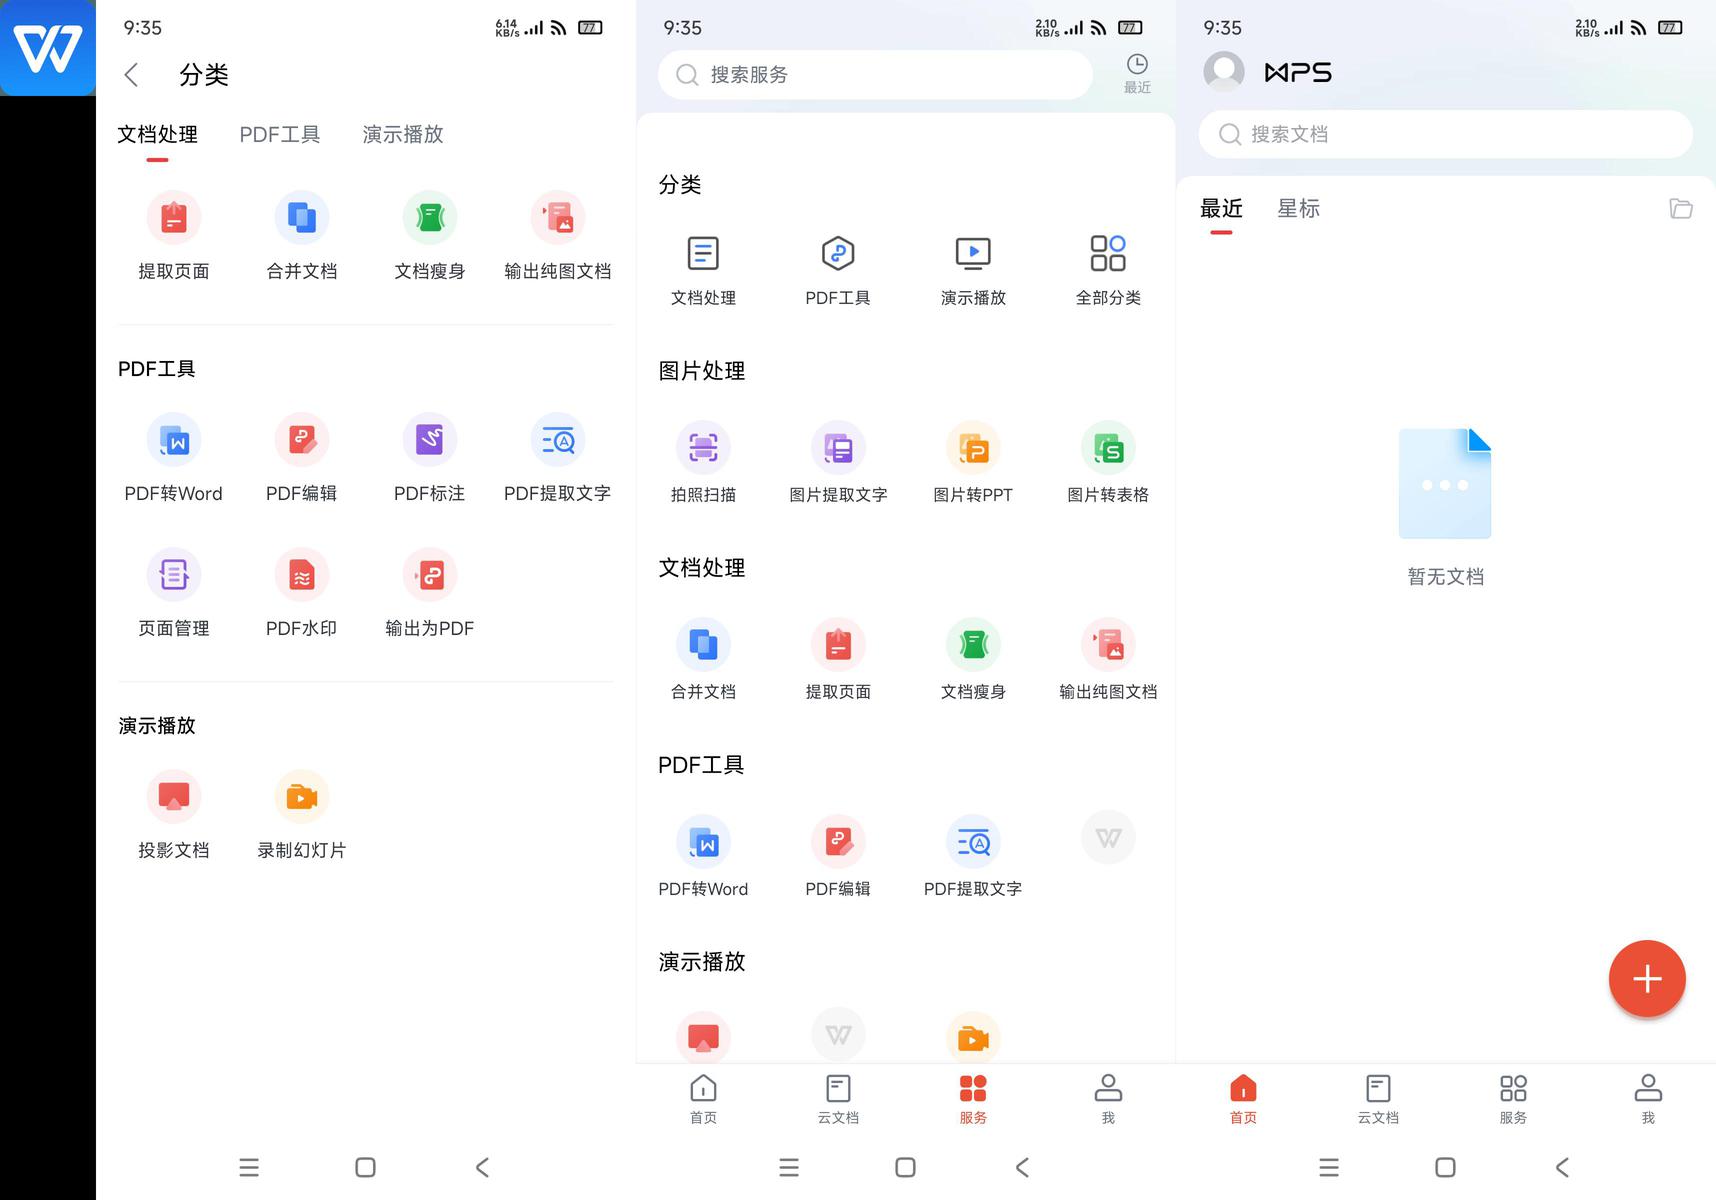The width and height of the screenshot is (1716, 1200).
Task: Open 投影文档 in the 分类 screen
Action: (174, 815)
